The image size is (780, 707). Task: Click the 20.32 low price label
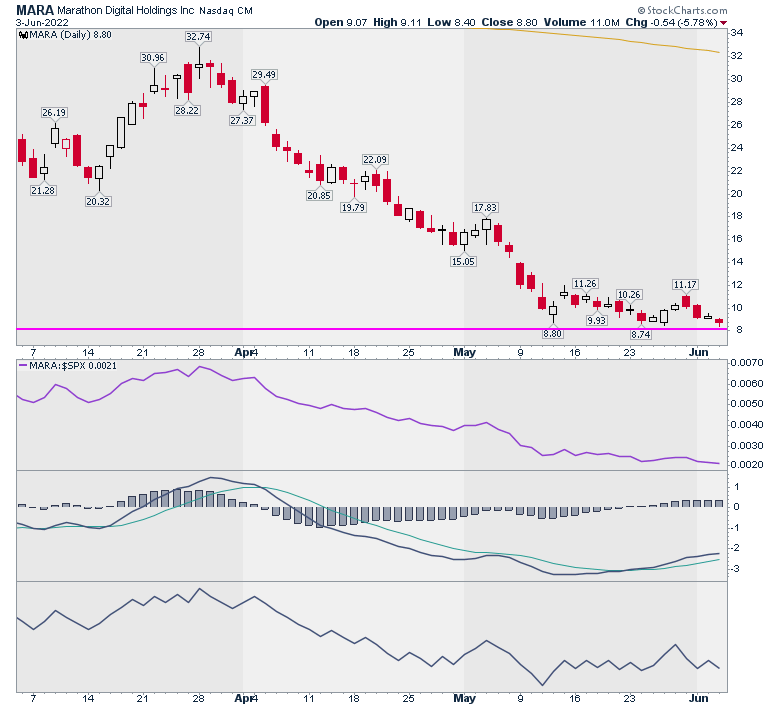[x=98, y=202]
